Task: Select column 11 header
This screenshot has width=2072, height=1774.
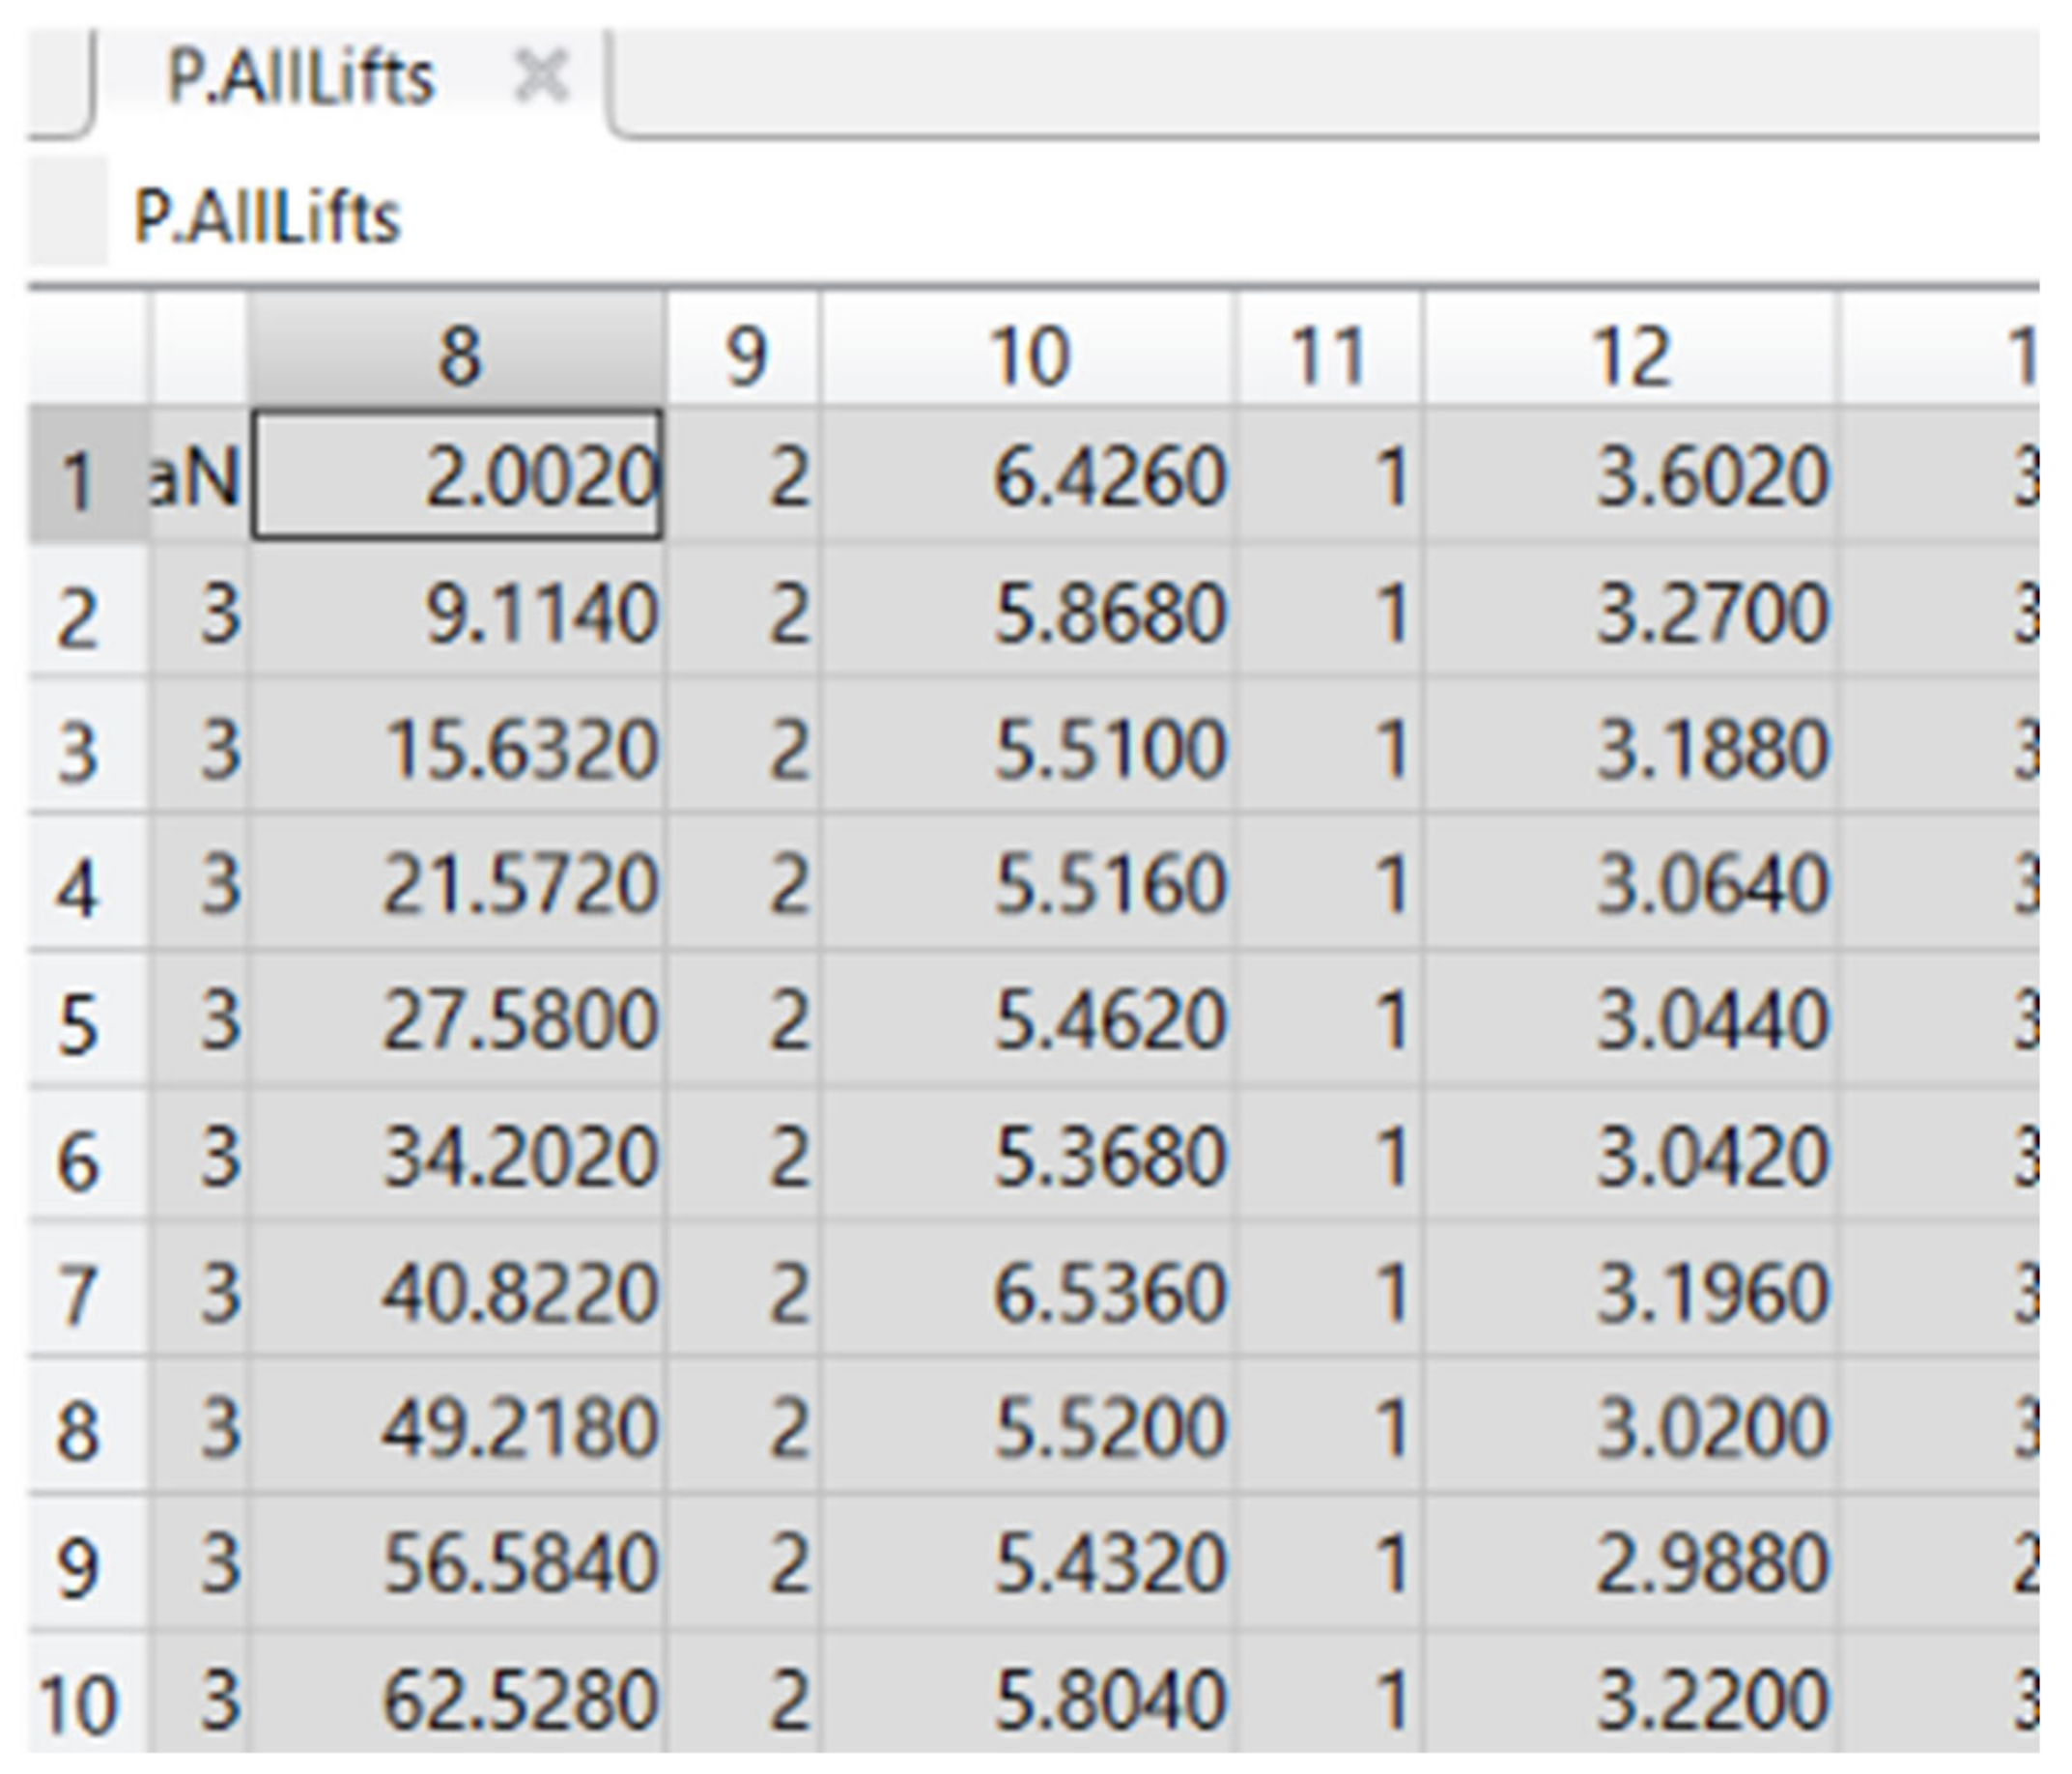Action: (1328, 355)
